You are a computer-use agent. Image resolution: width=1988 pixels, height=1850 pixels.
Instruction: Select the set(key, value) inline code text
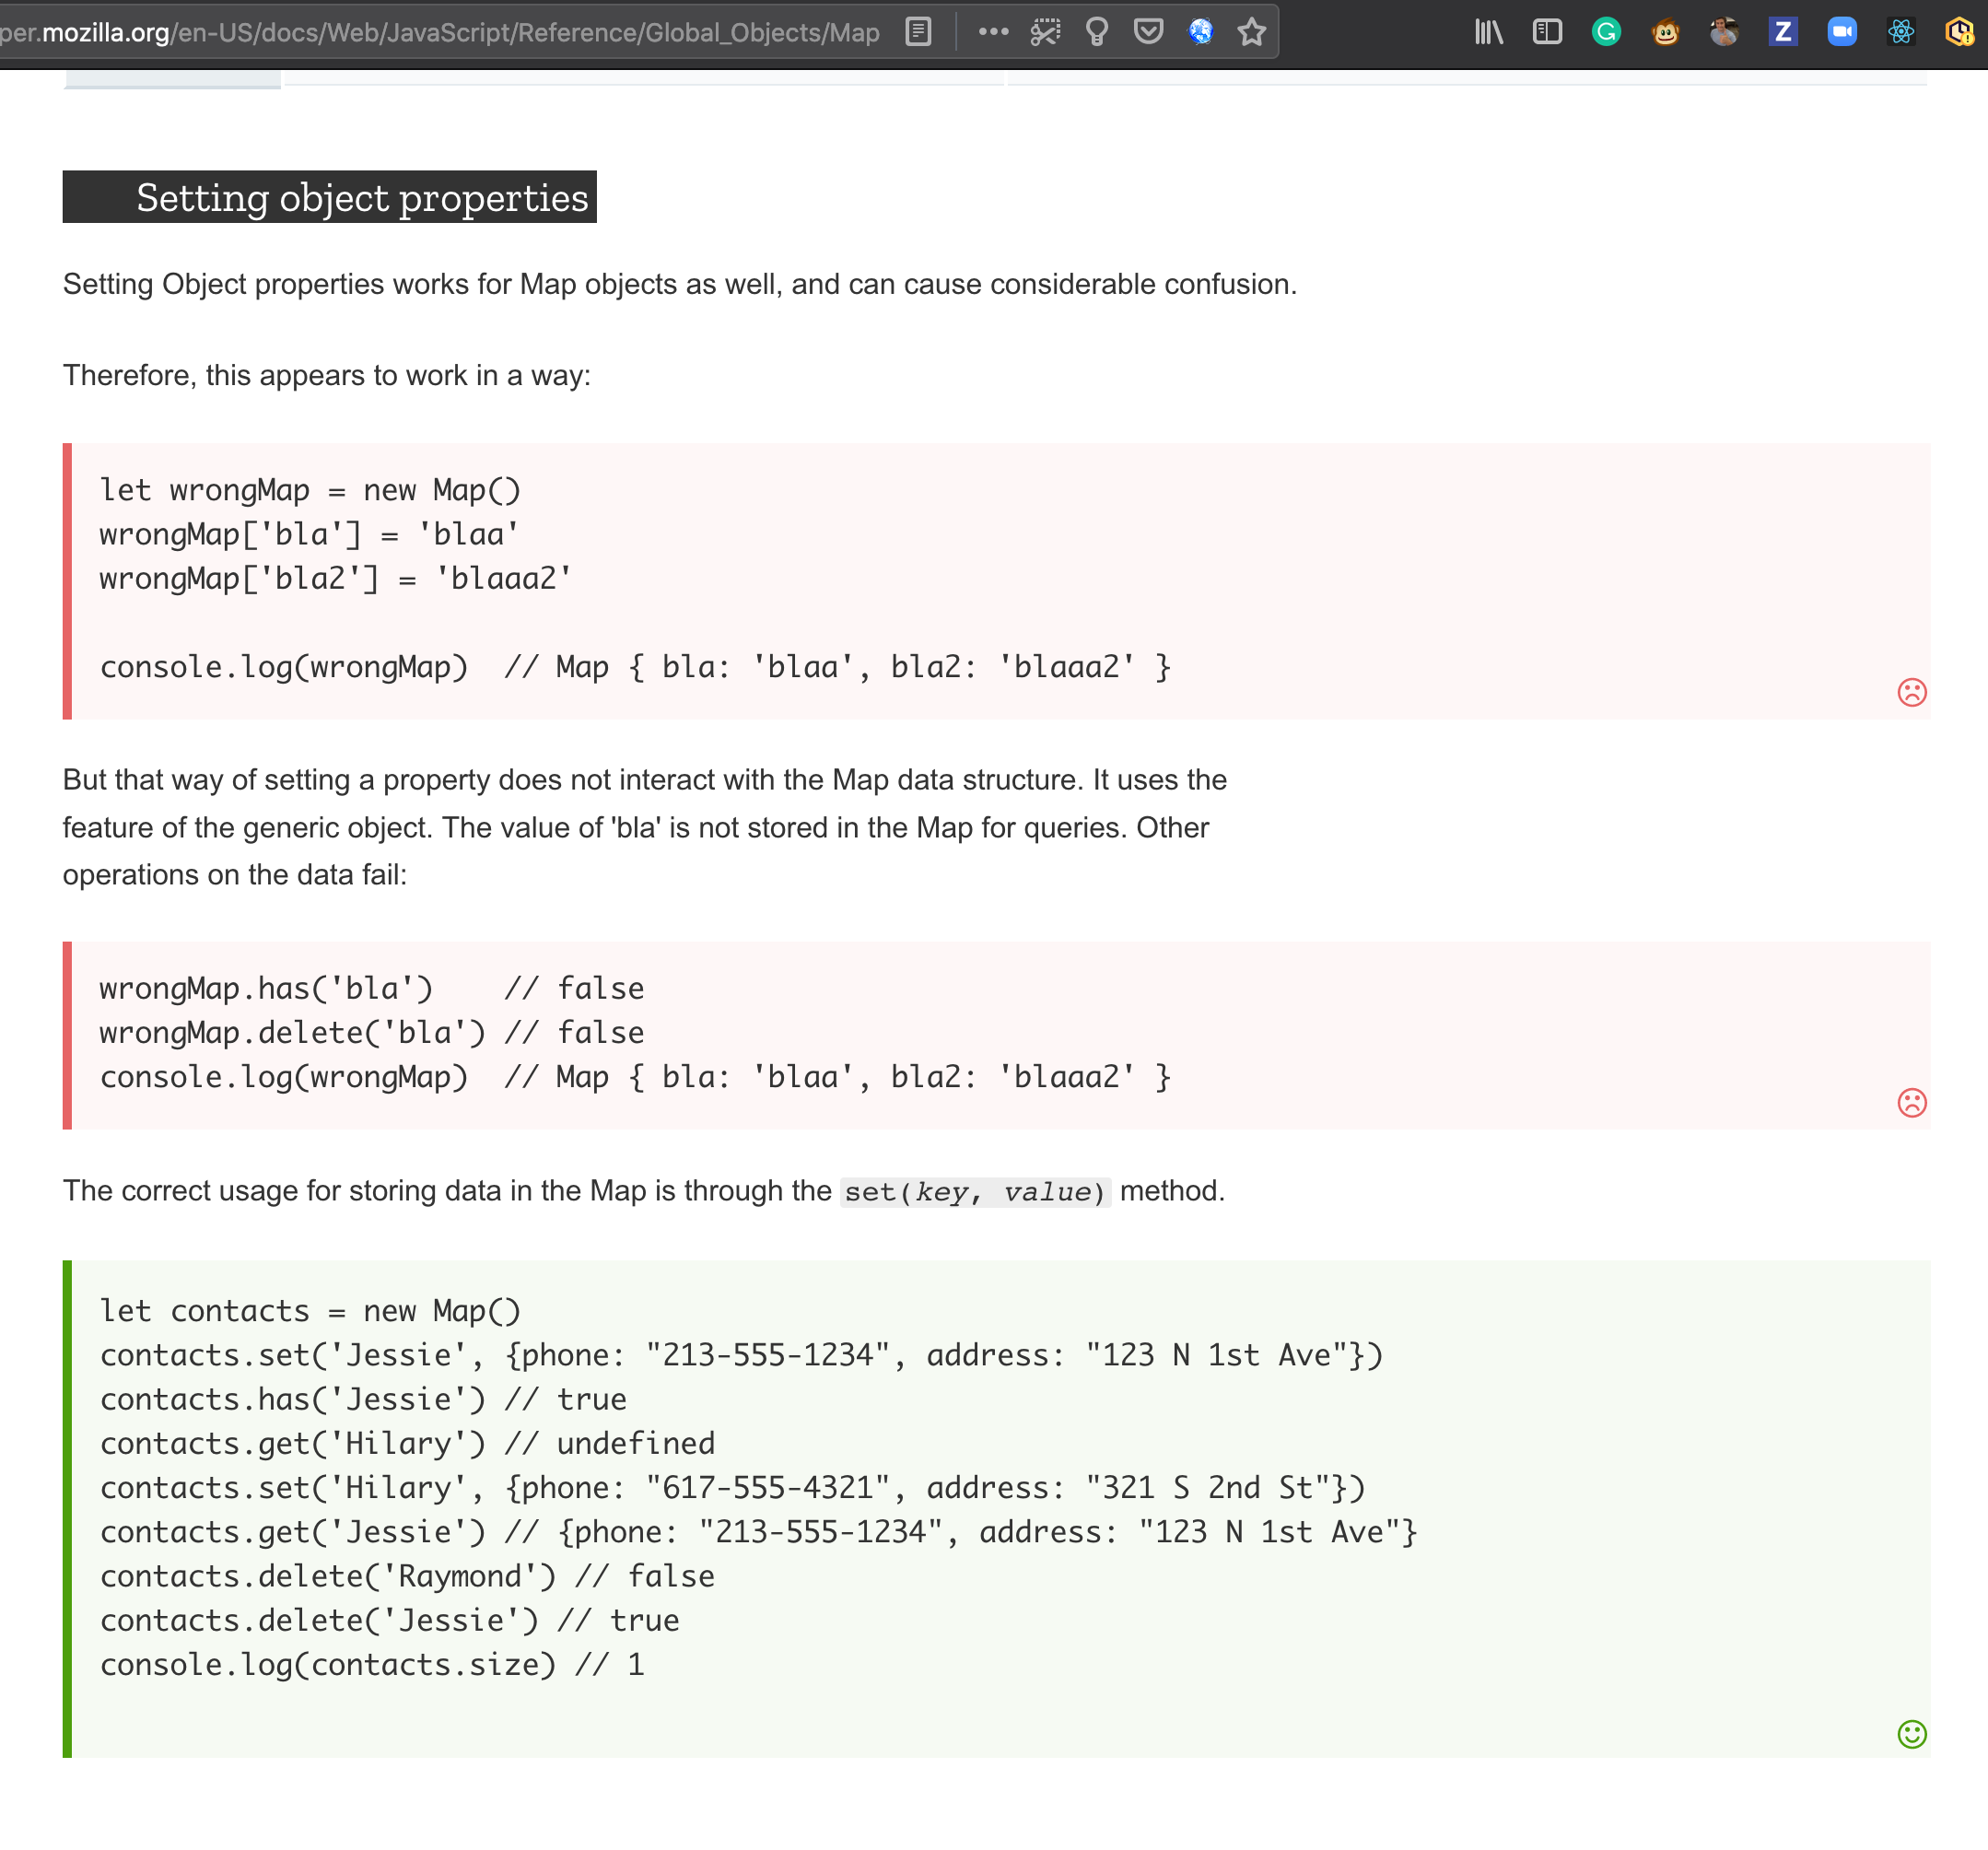(974, 1191)
